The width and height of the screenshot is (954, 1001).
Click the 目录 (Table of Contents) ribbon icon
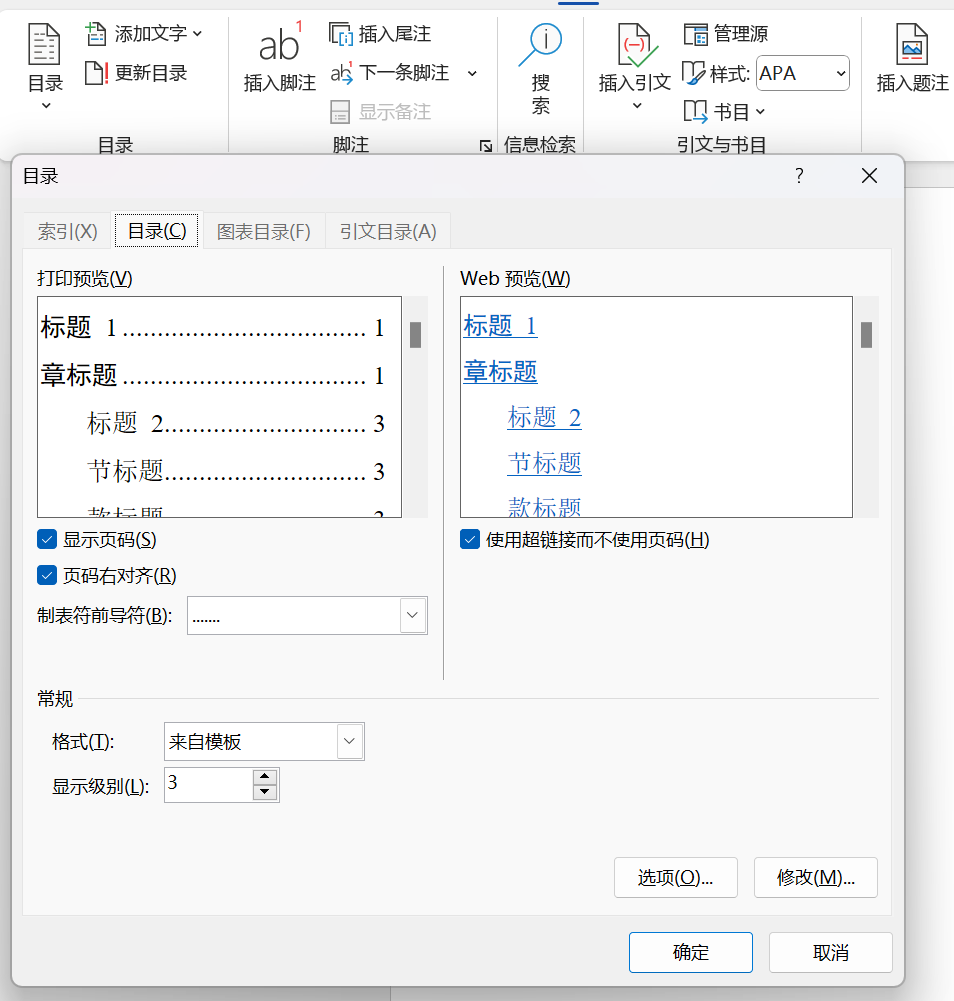(x=45, y=47)
